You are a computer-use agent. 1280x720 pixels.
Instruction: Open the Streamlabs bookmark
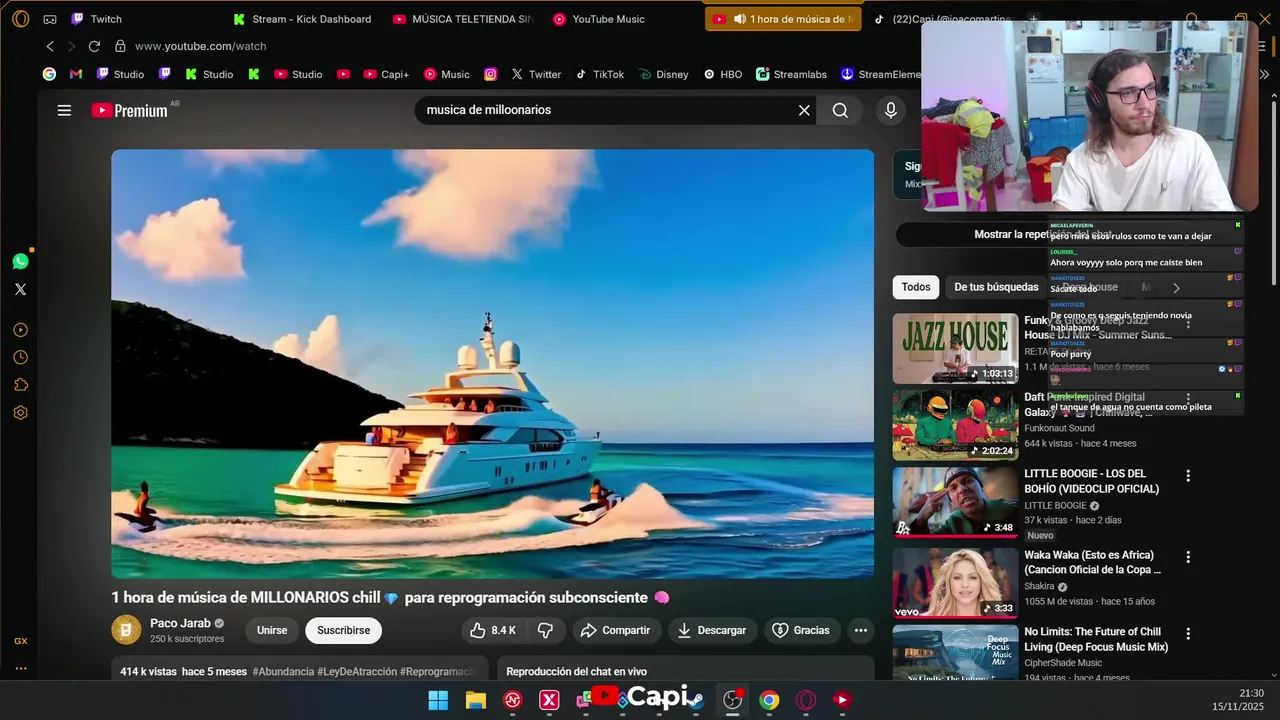pyautogui.click(x=791, y=74)
